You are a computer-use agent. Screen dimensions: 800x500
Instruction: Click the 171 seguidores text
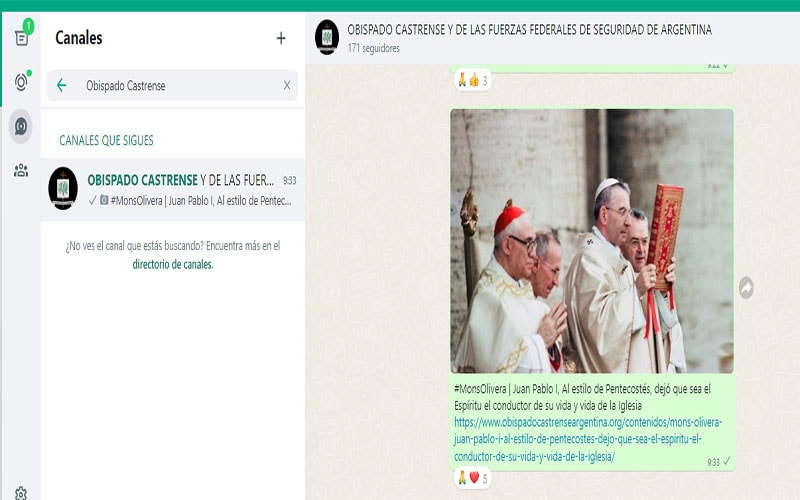pos(373,48)
